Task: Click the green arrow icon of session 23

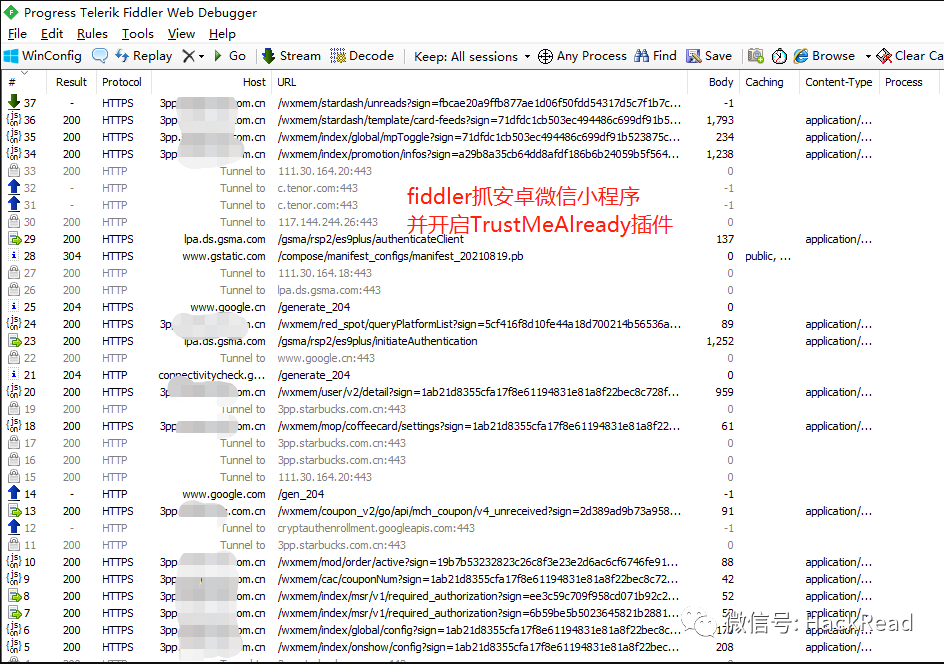Action: (14, 340)
